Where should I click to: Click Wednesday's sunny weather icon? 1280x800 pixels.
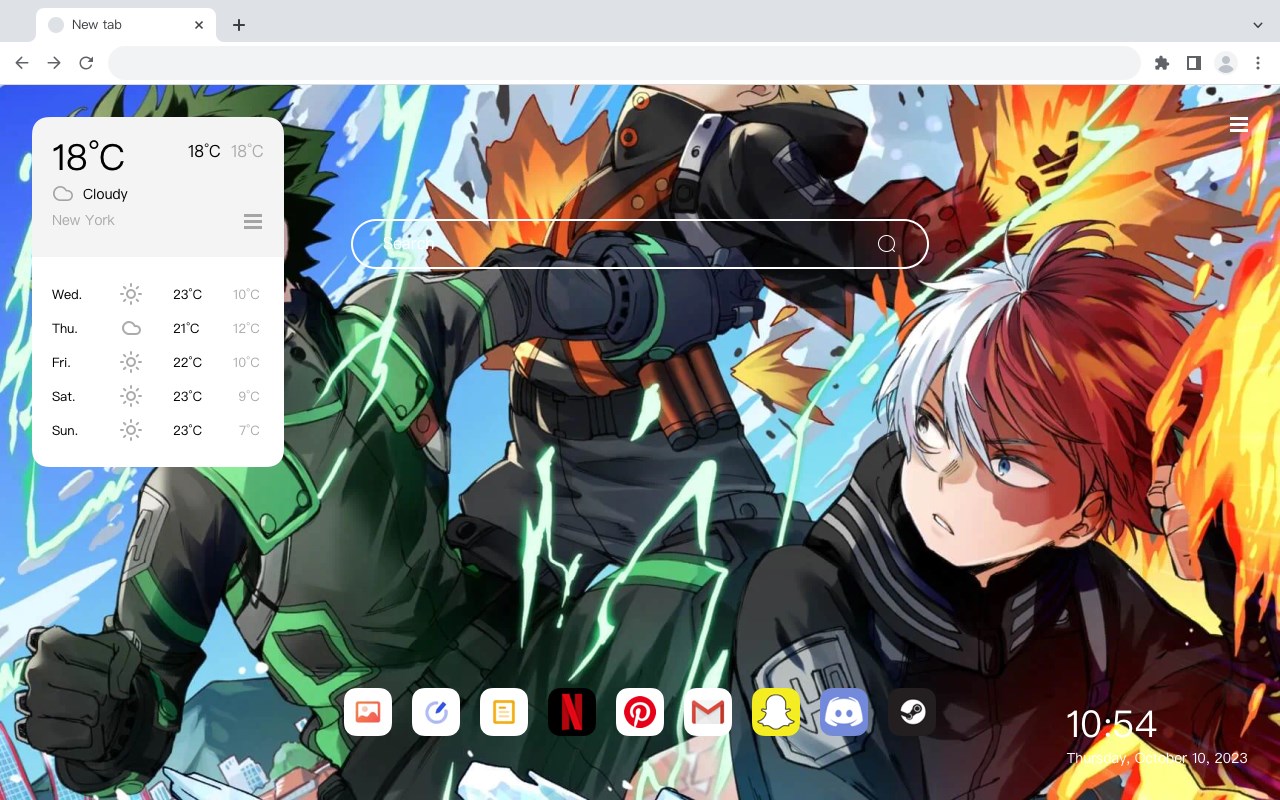coord(131,294)
